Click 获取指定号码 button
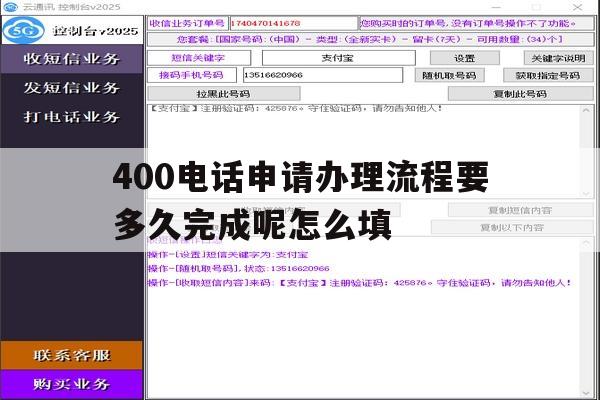 (548, 75)
